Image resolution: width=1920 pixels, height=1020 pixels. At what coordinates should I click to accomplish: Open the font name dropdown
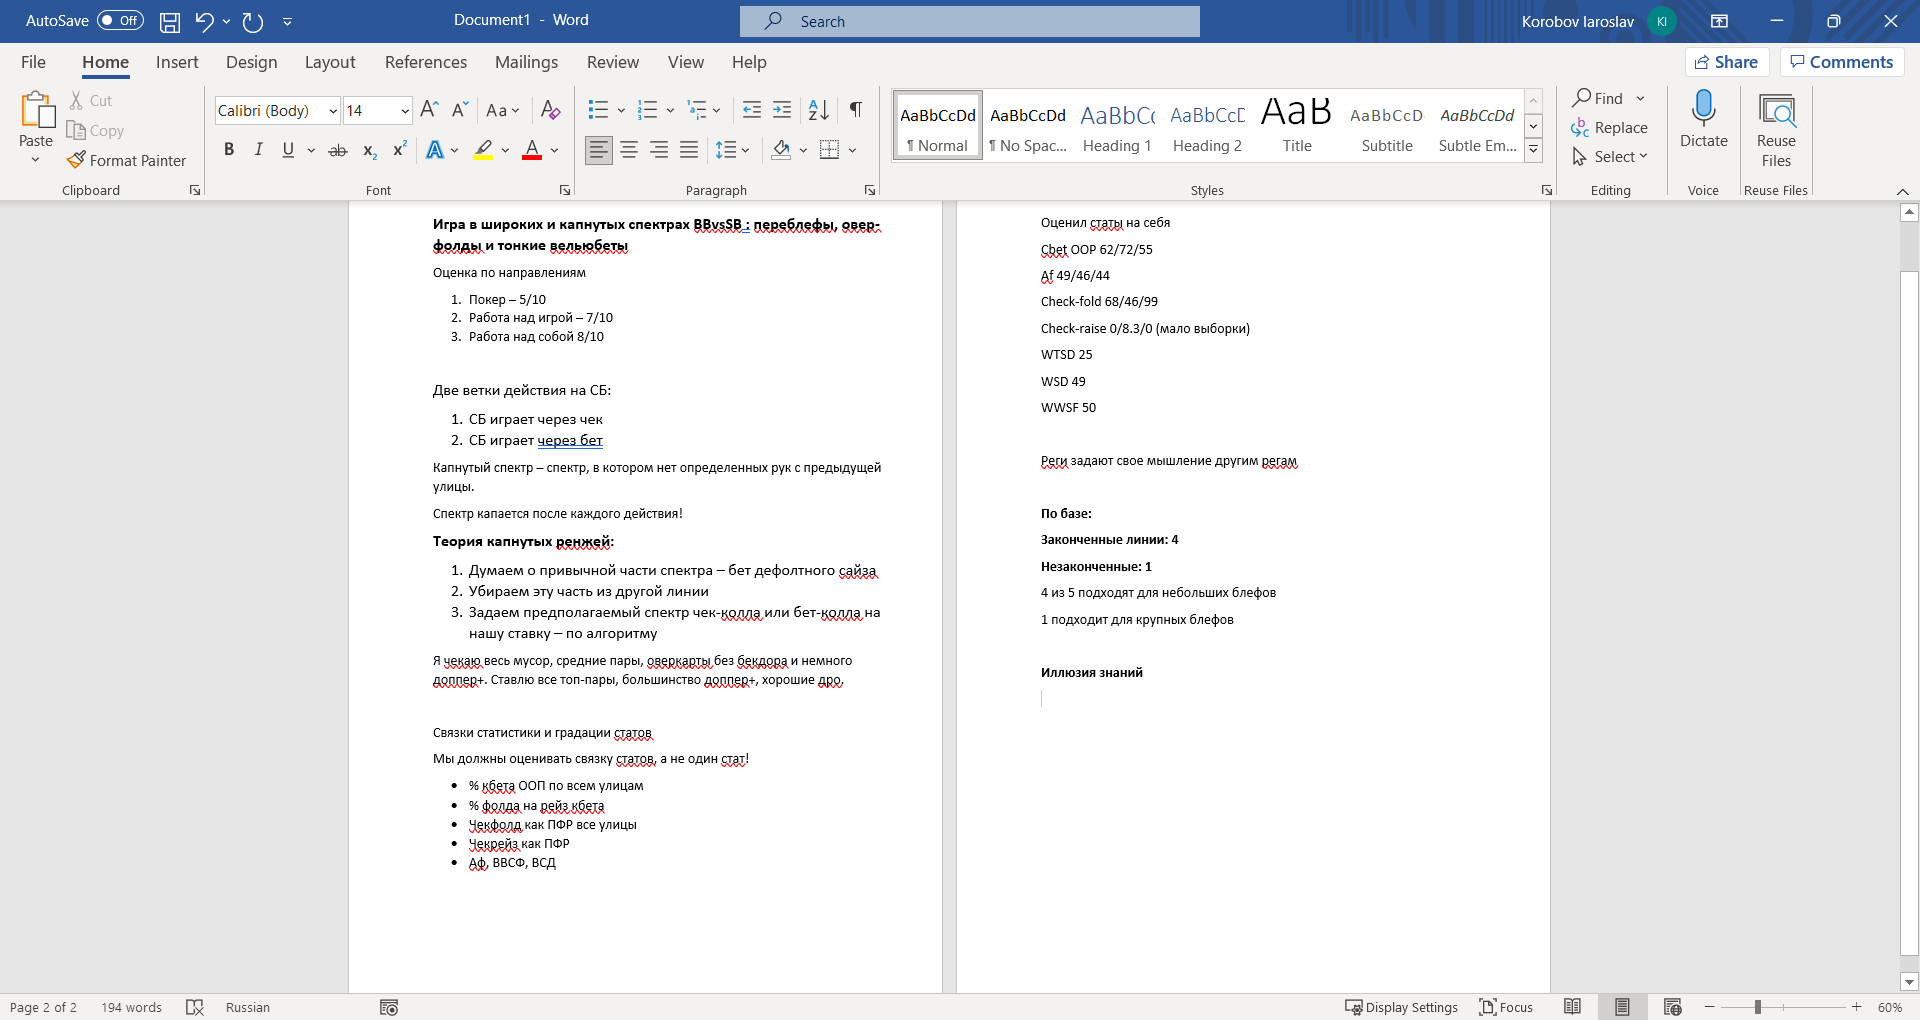pyautogui.click(x=333, y=111)
